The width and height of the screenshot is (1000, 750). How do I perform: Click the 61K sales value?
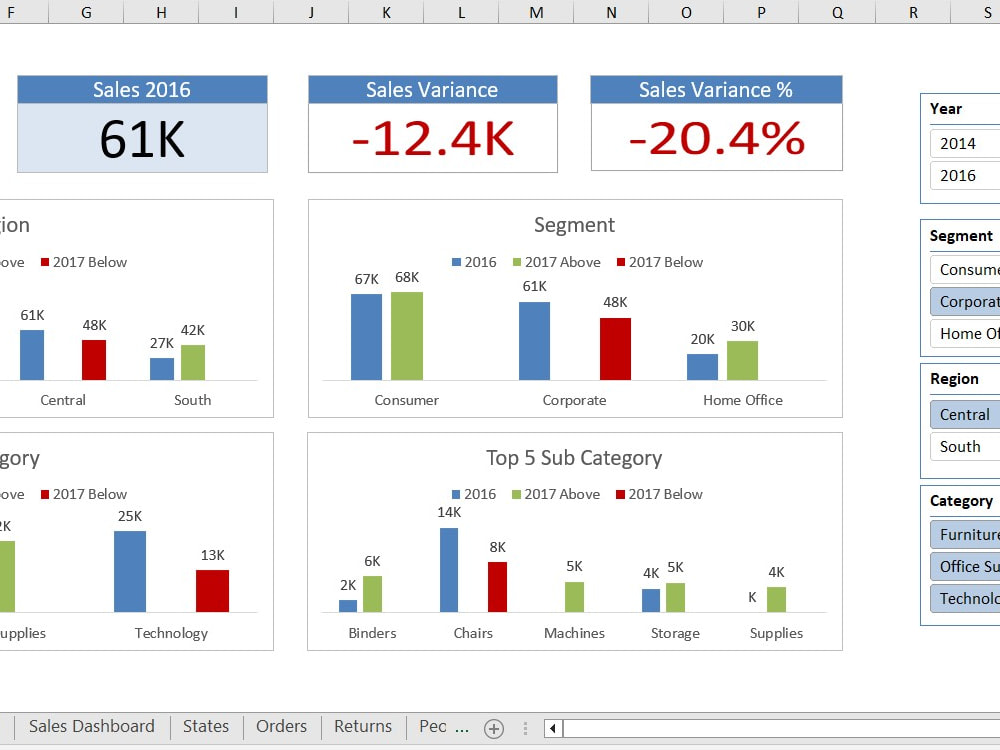pyautogui.click(x=142, y=139)
